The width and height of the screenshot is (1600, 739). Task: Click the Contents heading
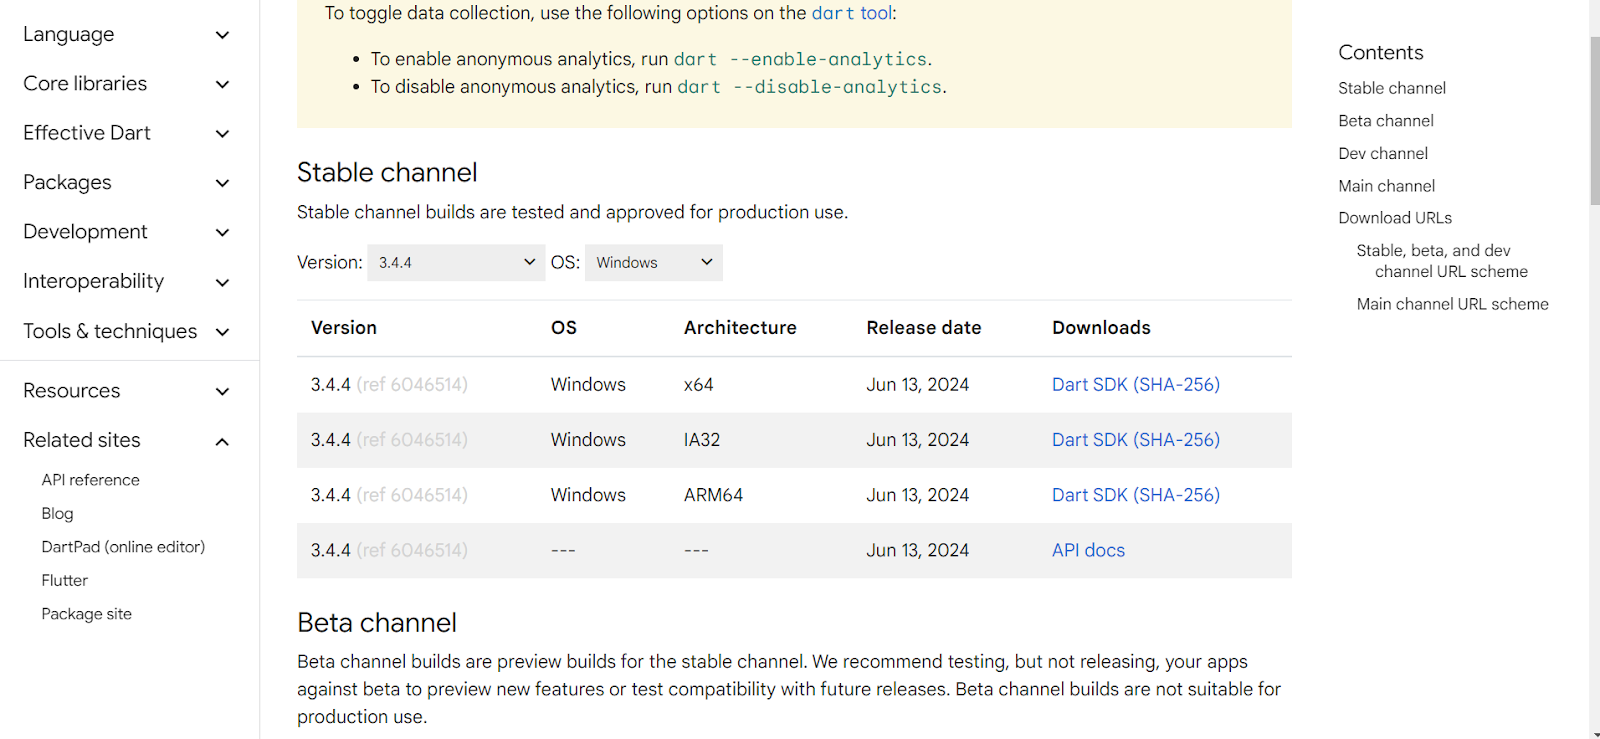point(1381,53)
